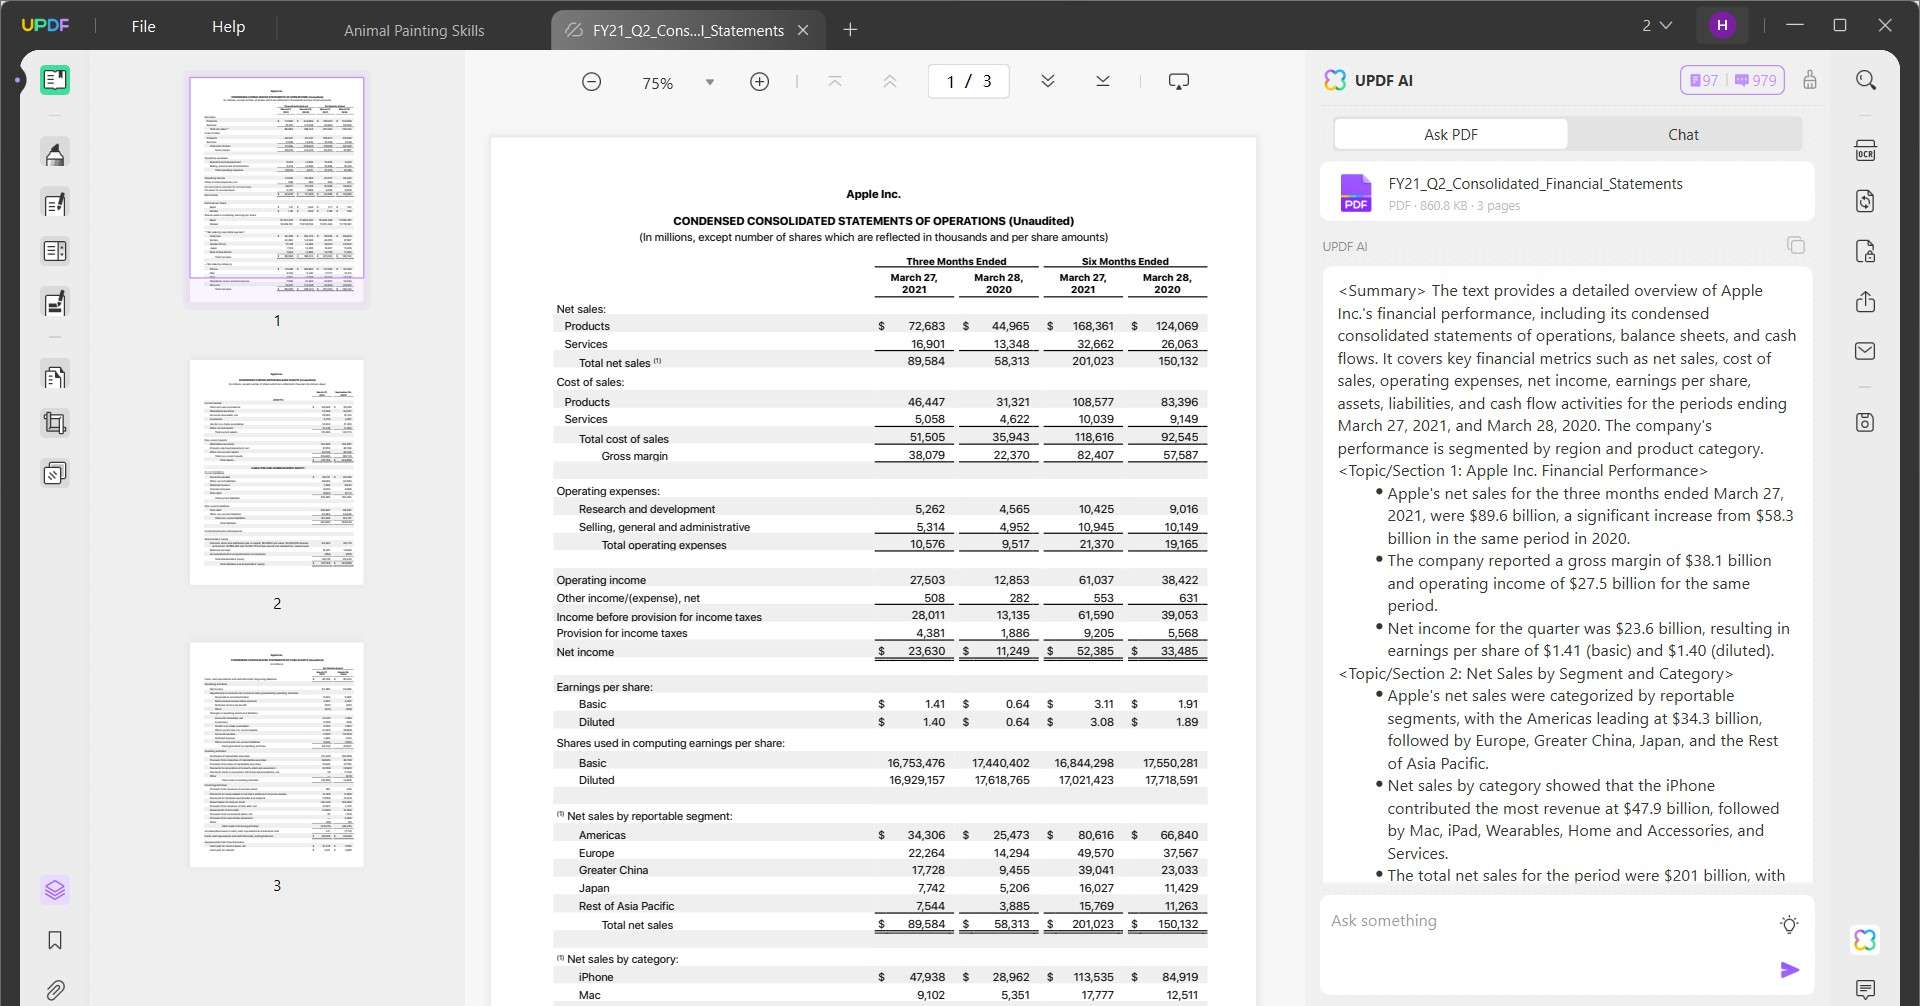Click the 'Research and development' row label

647,509
